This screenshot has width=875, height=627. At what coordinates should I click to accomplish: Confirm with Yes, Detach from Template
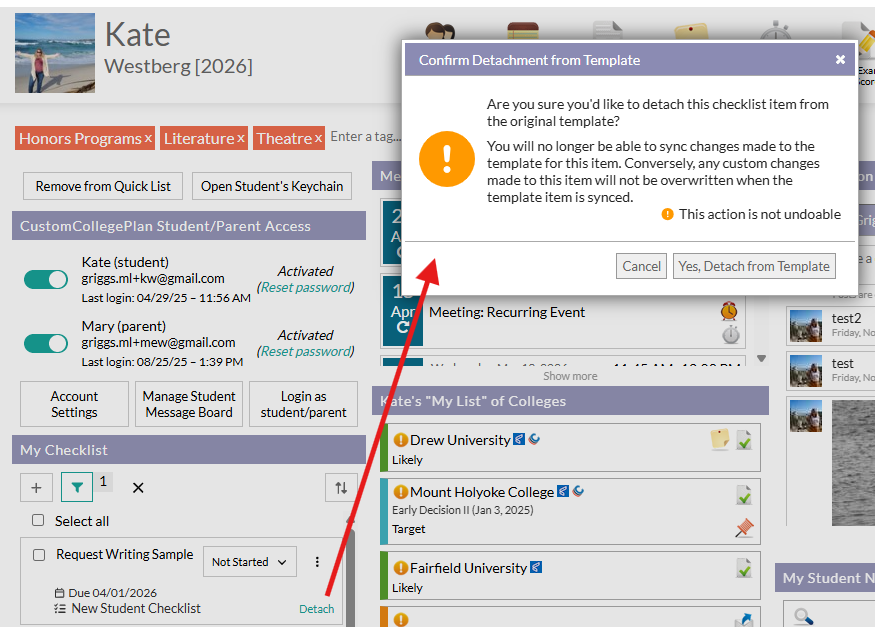click(754, 266)
